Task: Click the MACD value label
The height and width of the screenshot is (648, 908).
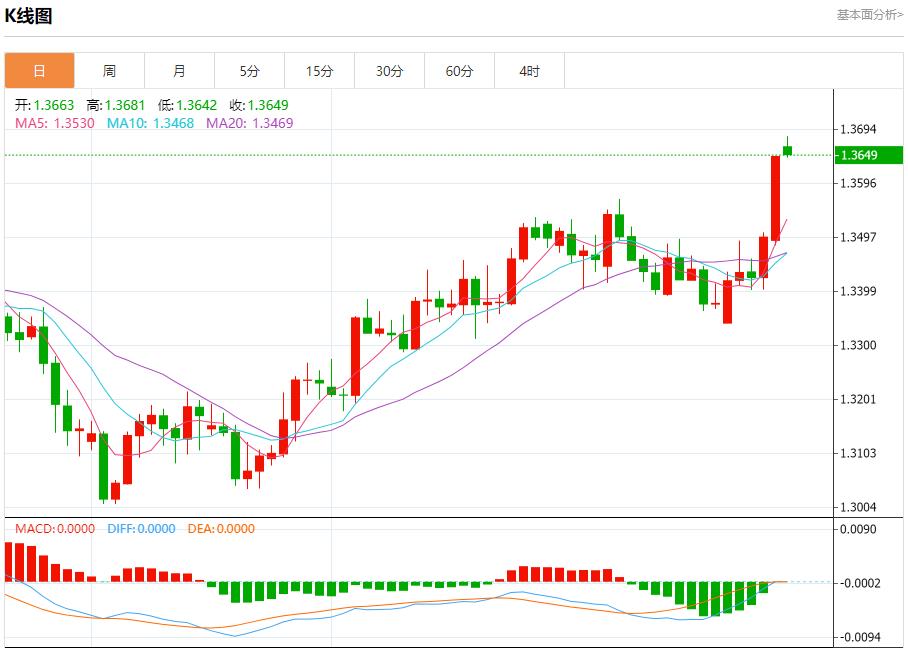Action: click(56, 529)
